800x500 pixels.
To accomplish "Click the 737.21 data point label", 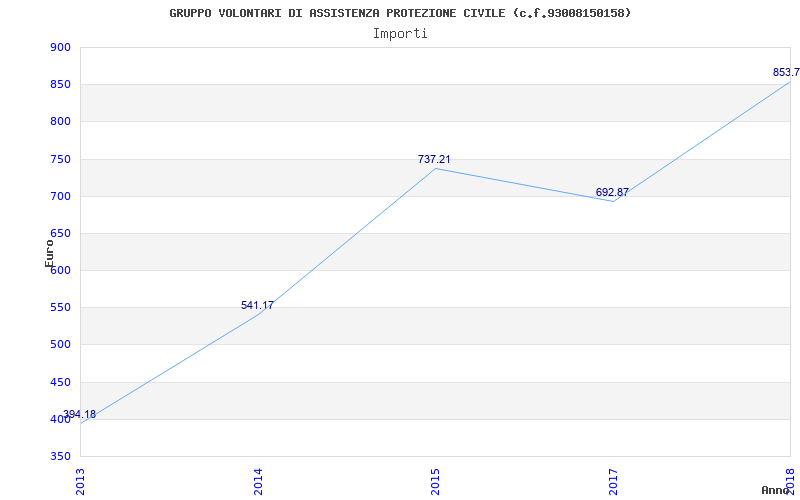I will click(434, 159).
